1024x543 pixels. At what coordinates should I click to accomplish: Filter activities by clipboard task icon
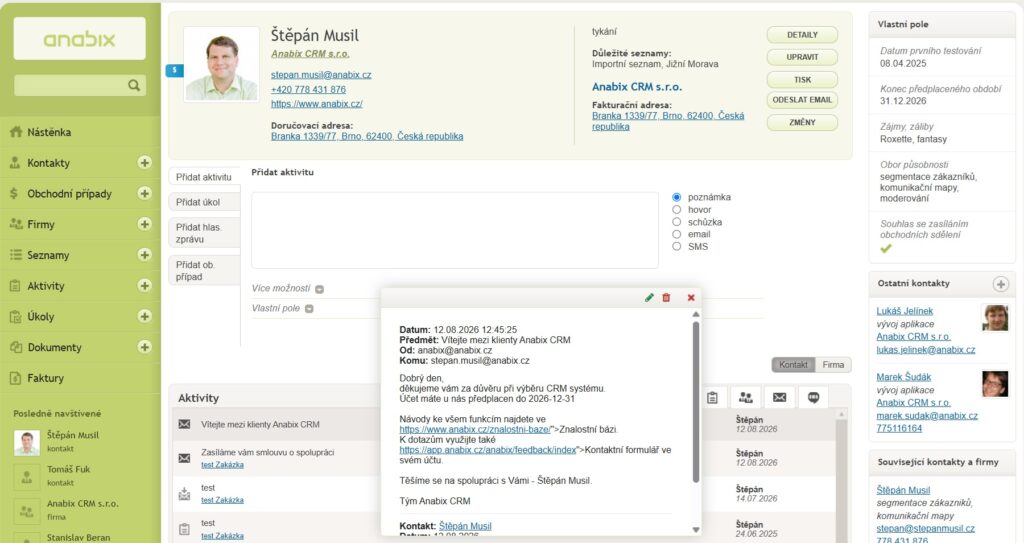[712, 397]
